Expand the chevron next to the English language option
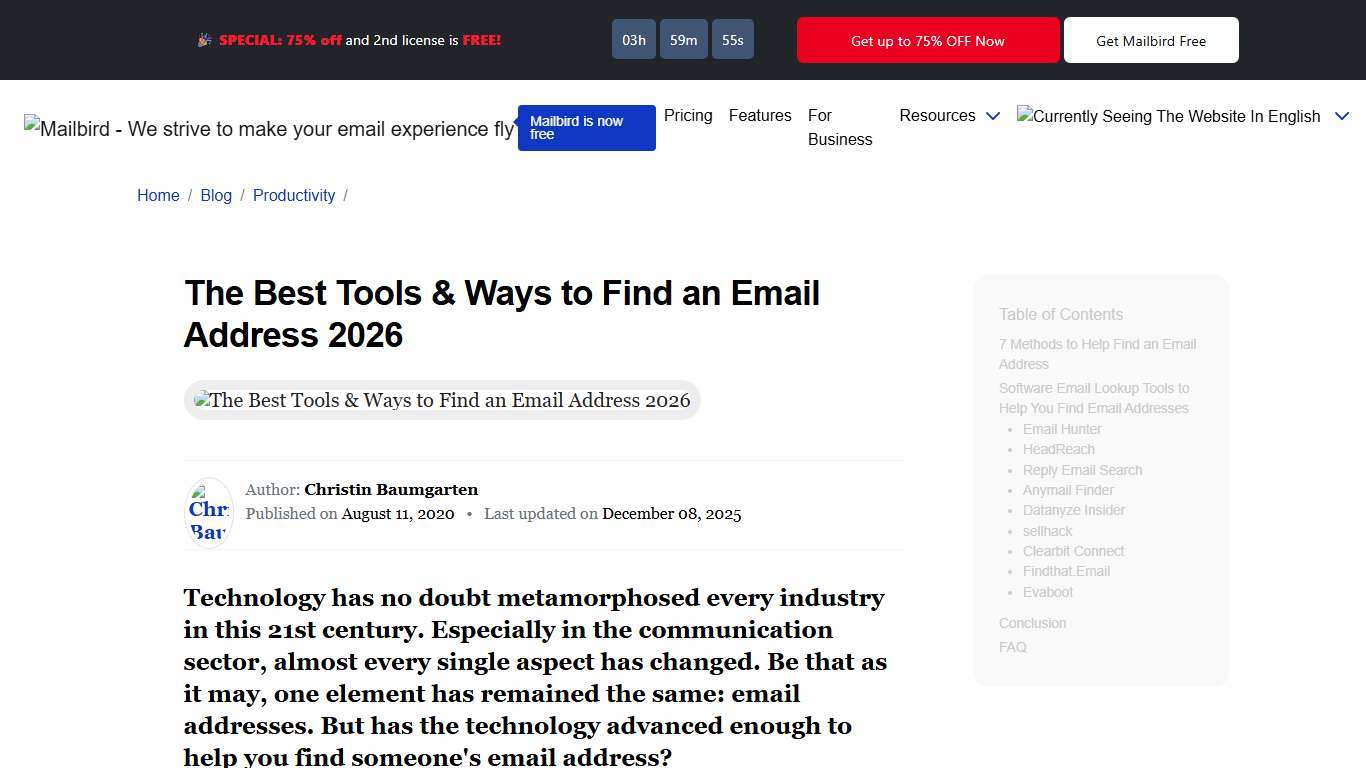The image size is (1366, 768). point(1342,116)
